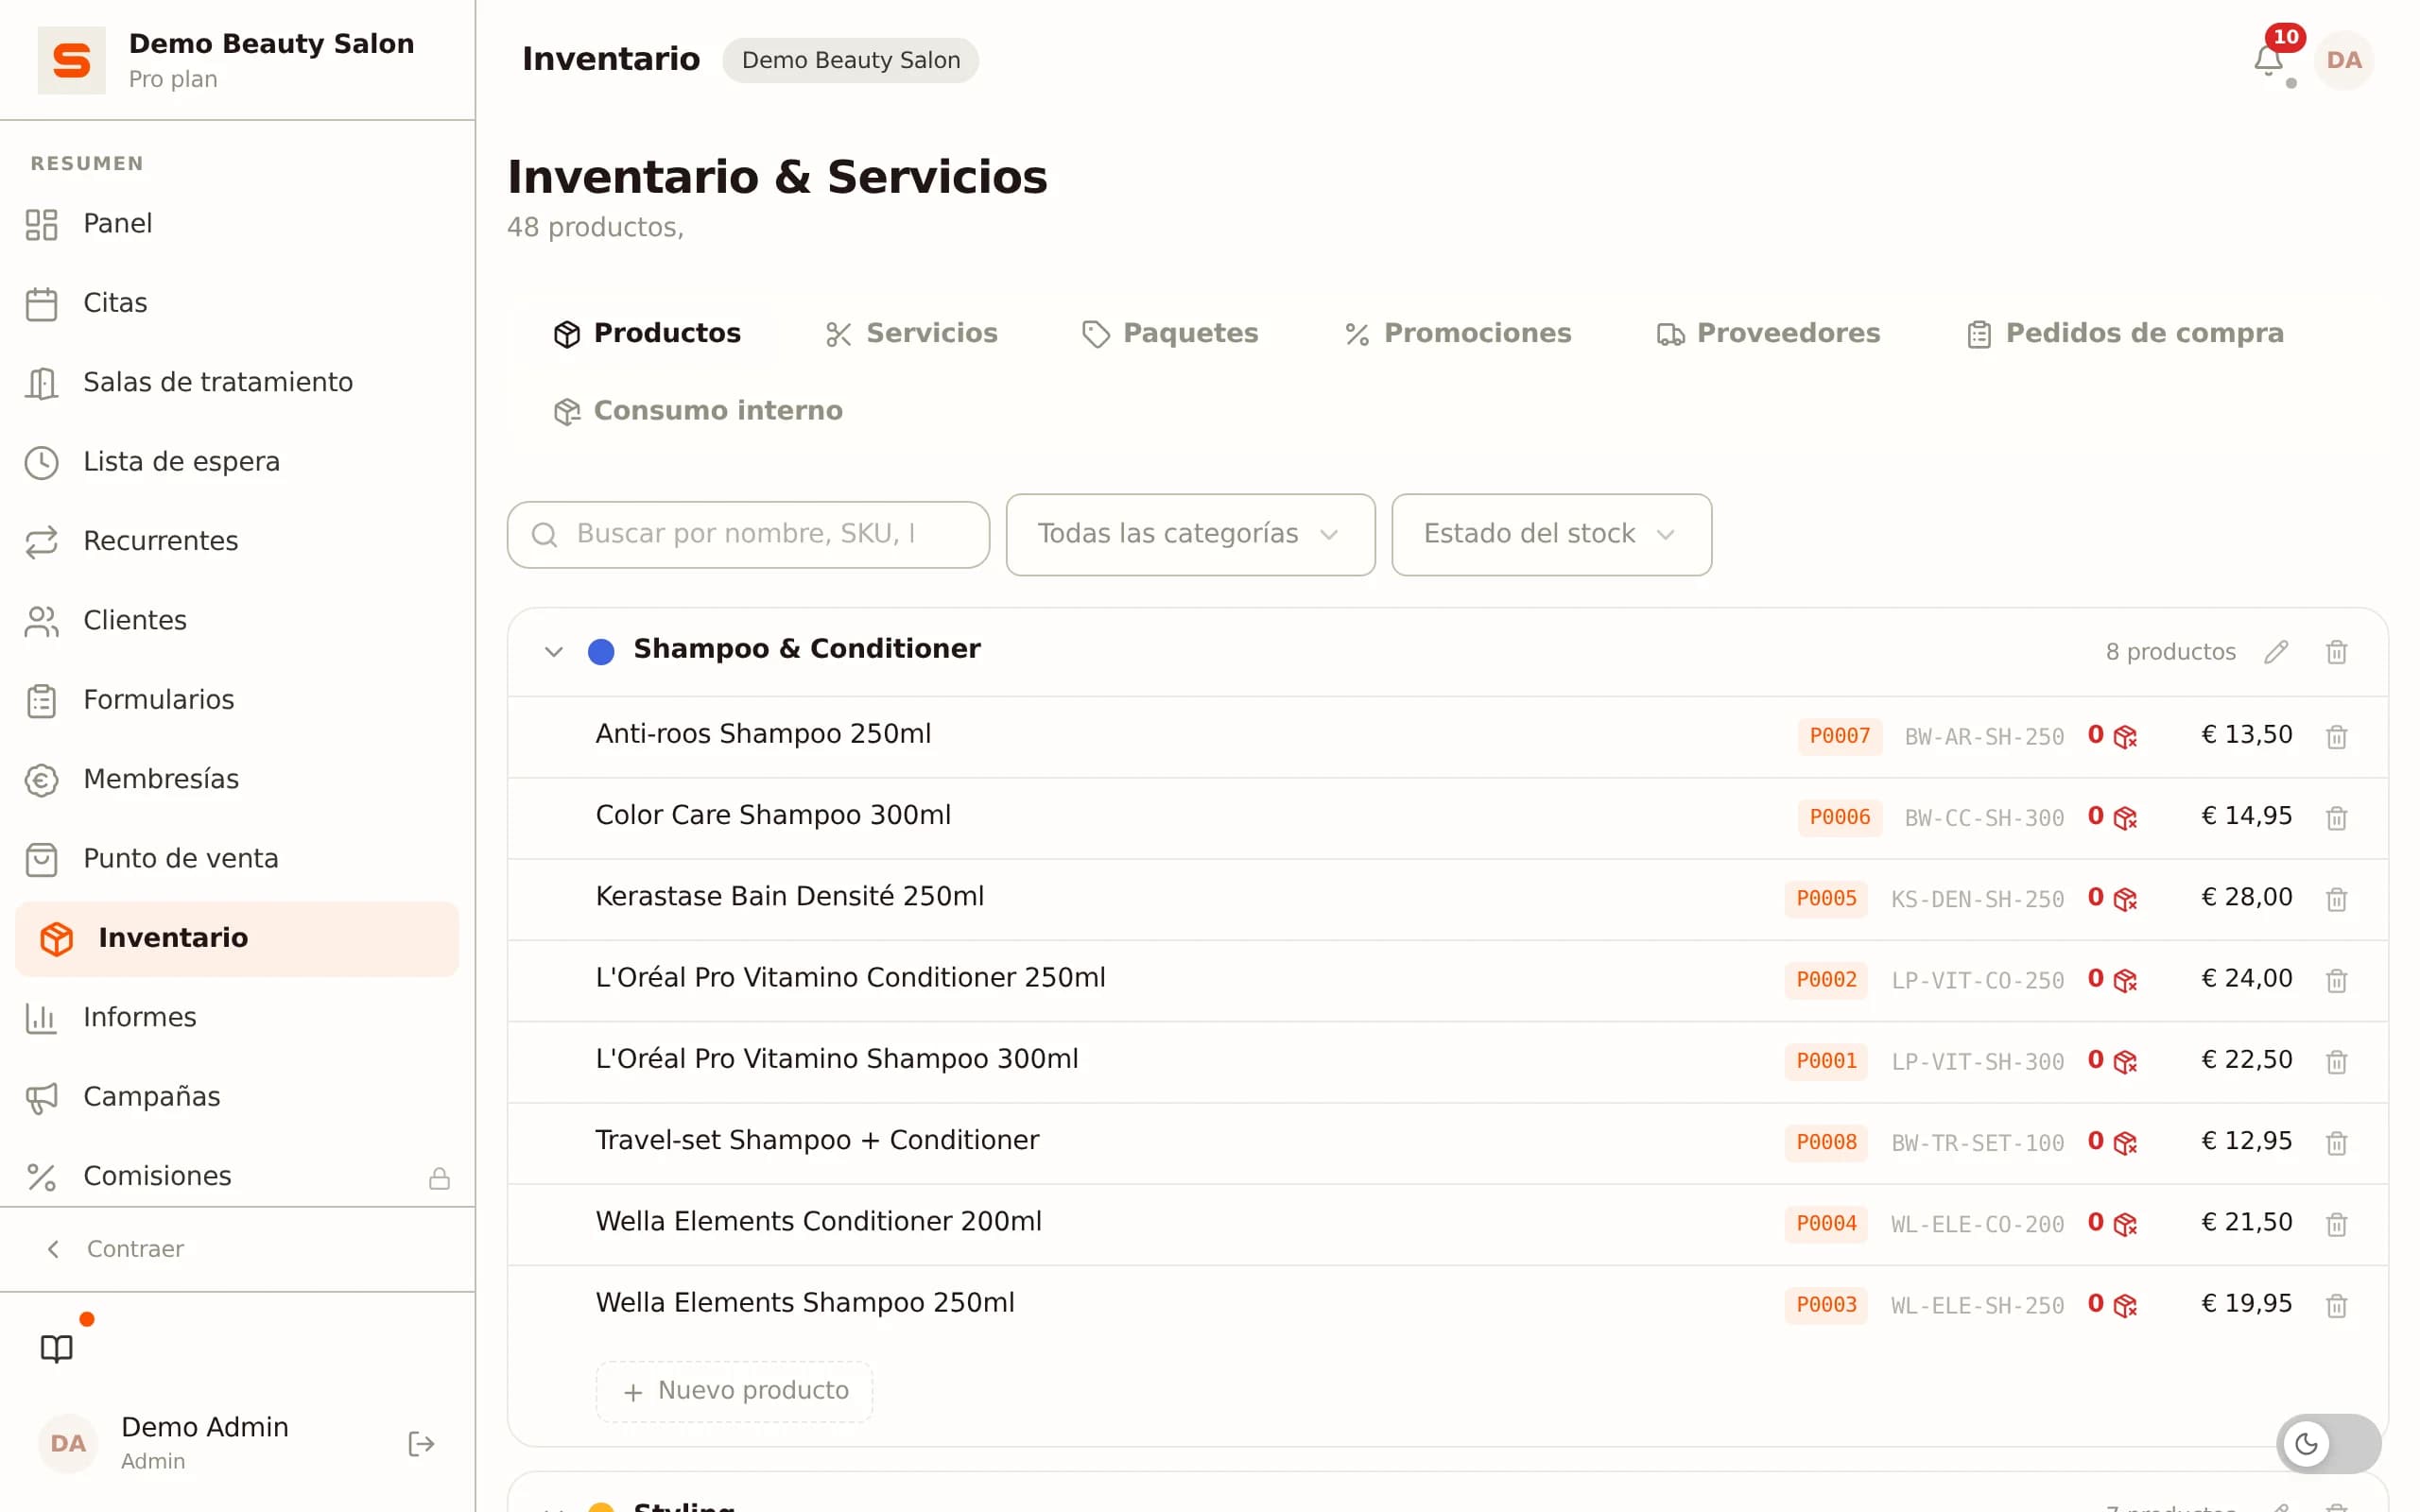Image resolution: width=2420 pixels, height=1512 pixels.
Task: Delete Kerastase Bain Densité 250ml product
Action: click(x=2336, y=899)
